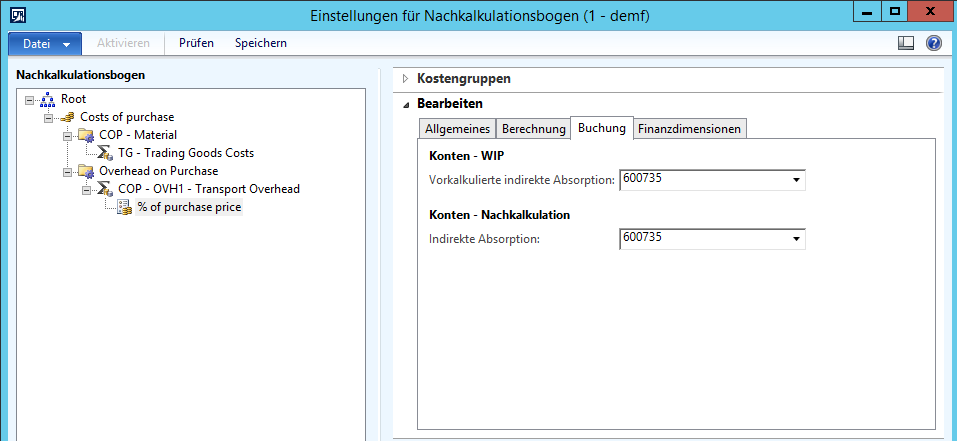Open help via the question mark icon

tap(934, 43)
